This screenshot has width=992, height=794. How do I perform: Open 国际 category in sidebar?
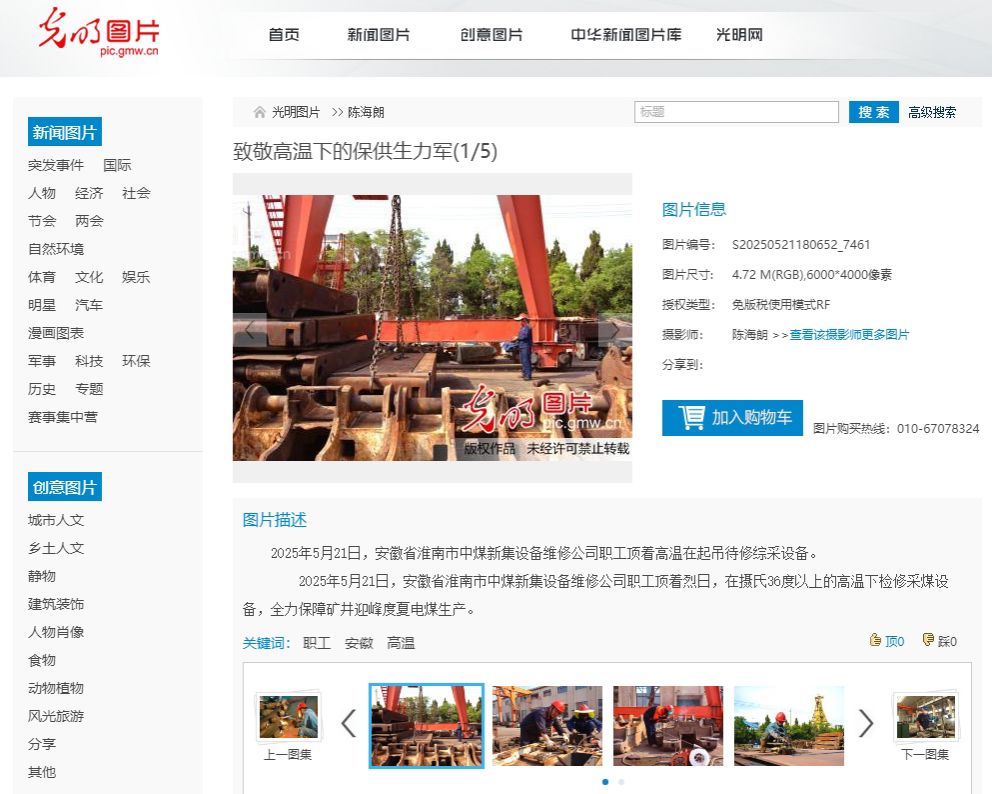pos(117,165)
